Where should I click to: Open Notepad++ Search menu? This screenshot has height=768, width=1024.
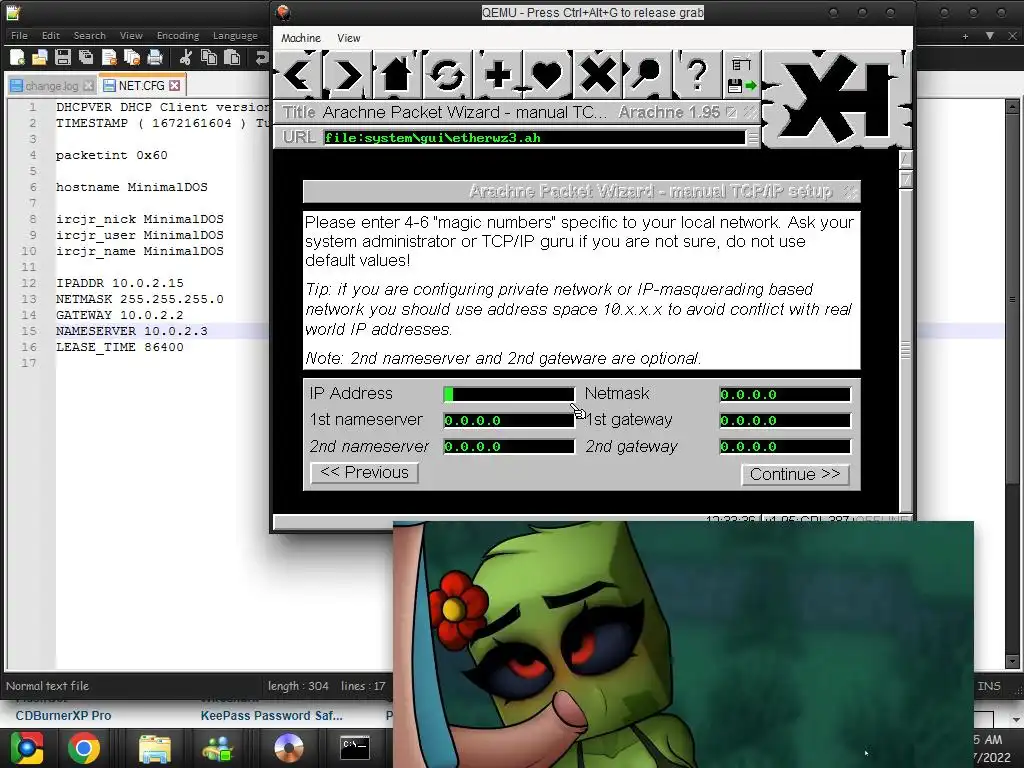(89, 35)
